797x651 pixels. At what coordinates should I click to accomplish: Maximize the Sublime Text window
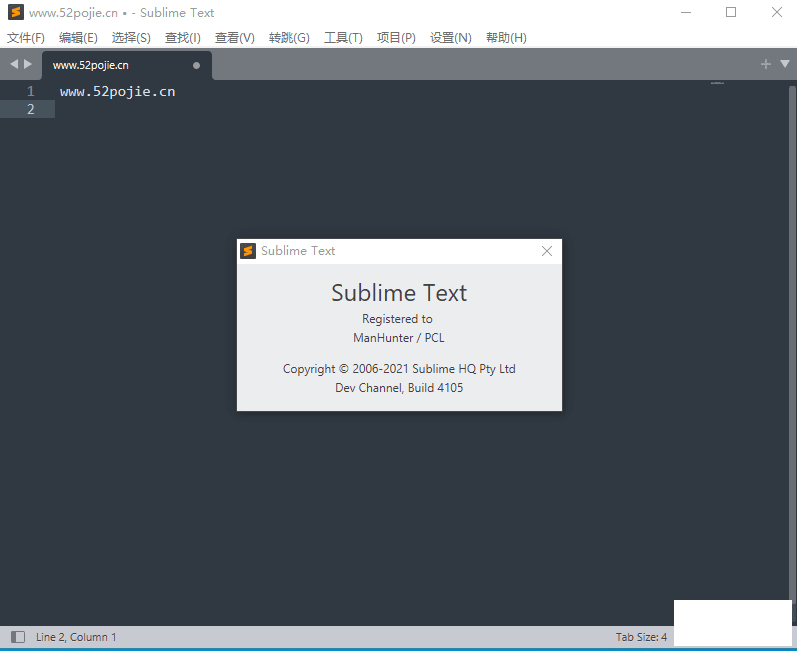[x=731, y=12]
